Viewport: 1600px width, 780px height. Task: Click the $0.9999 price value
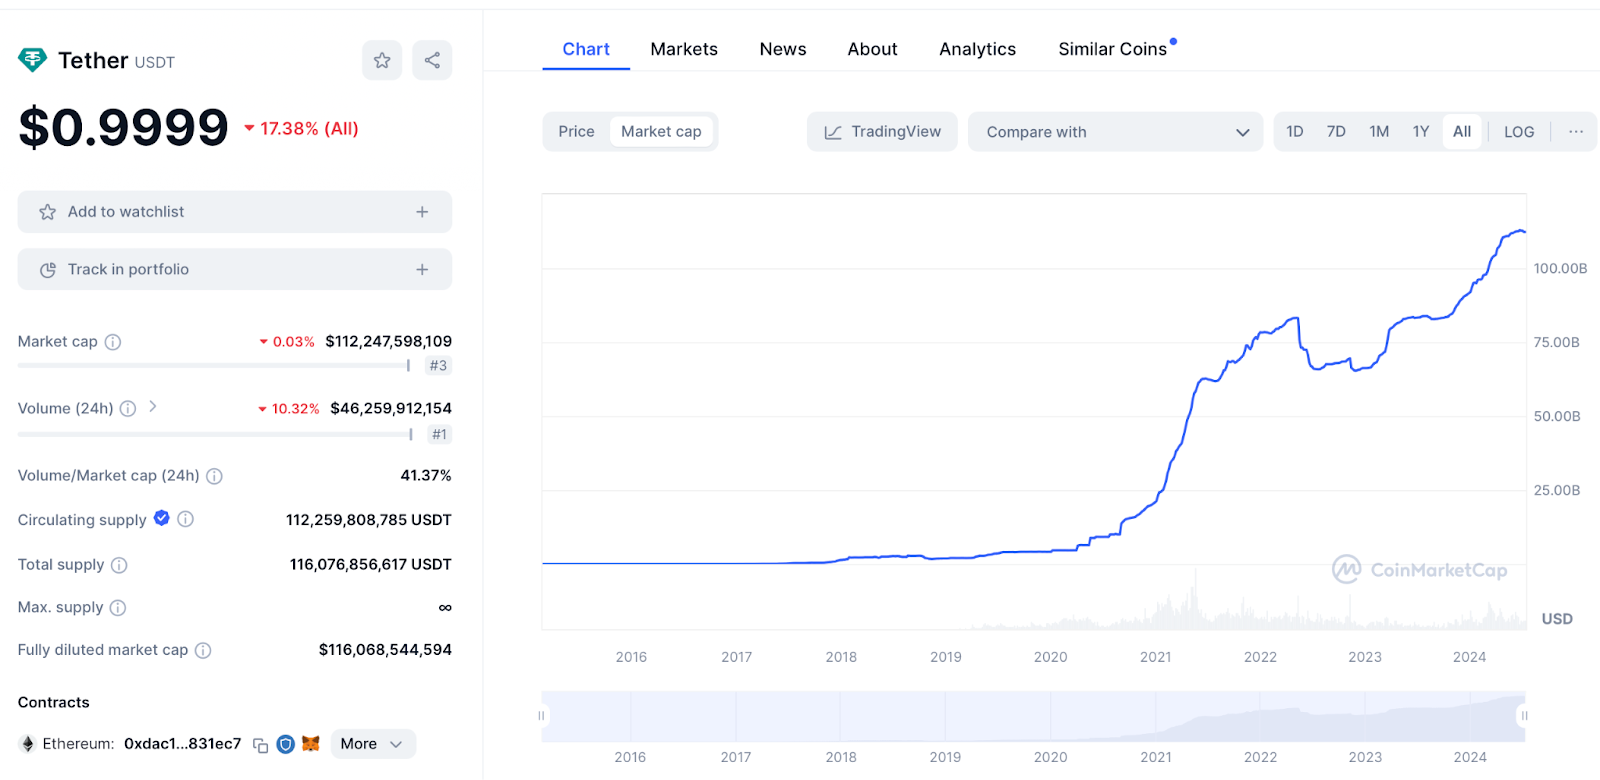click(x=124, y=127)
